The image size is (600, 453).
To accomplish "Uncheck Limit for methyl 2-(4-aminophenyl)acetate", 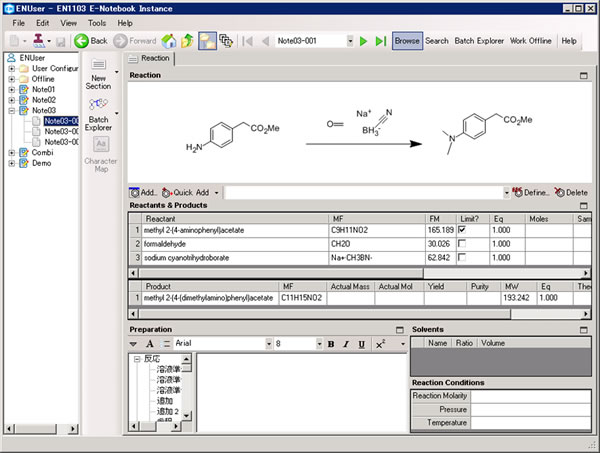I will [x=461, y=230].
